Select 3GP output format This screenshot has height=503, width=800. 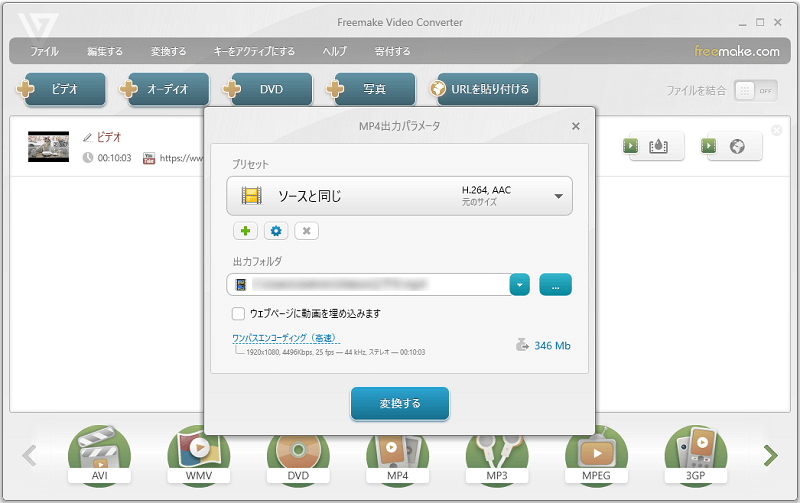[695, 454]
